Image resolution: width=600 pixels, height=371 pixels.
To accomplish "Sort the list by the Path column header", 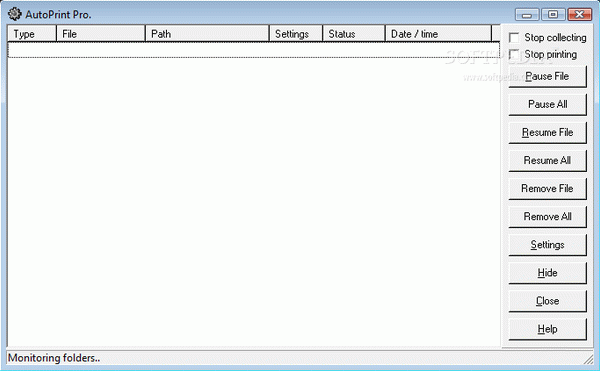I will tap(207, 34).
